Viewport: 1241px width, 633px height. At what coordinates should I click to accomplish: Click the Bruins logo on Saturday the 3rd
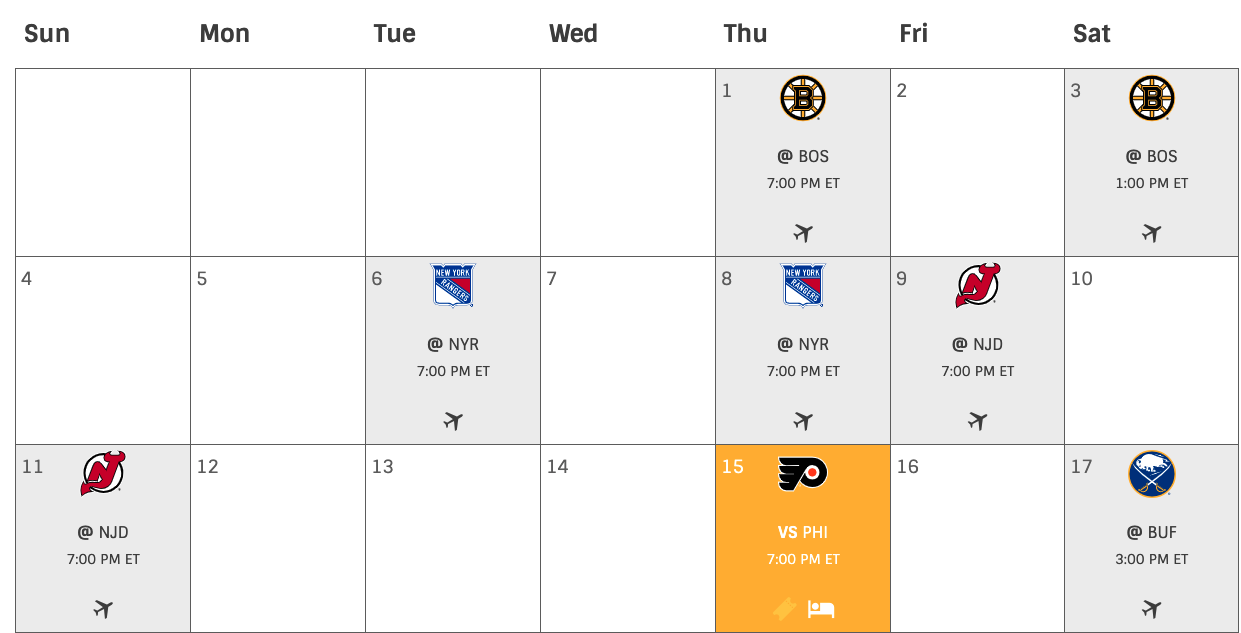point(1152,99)
